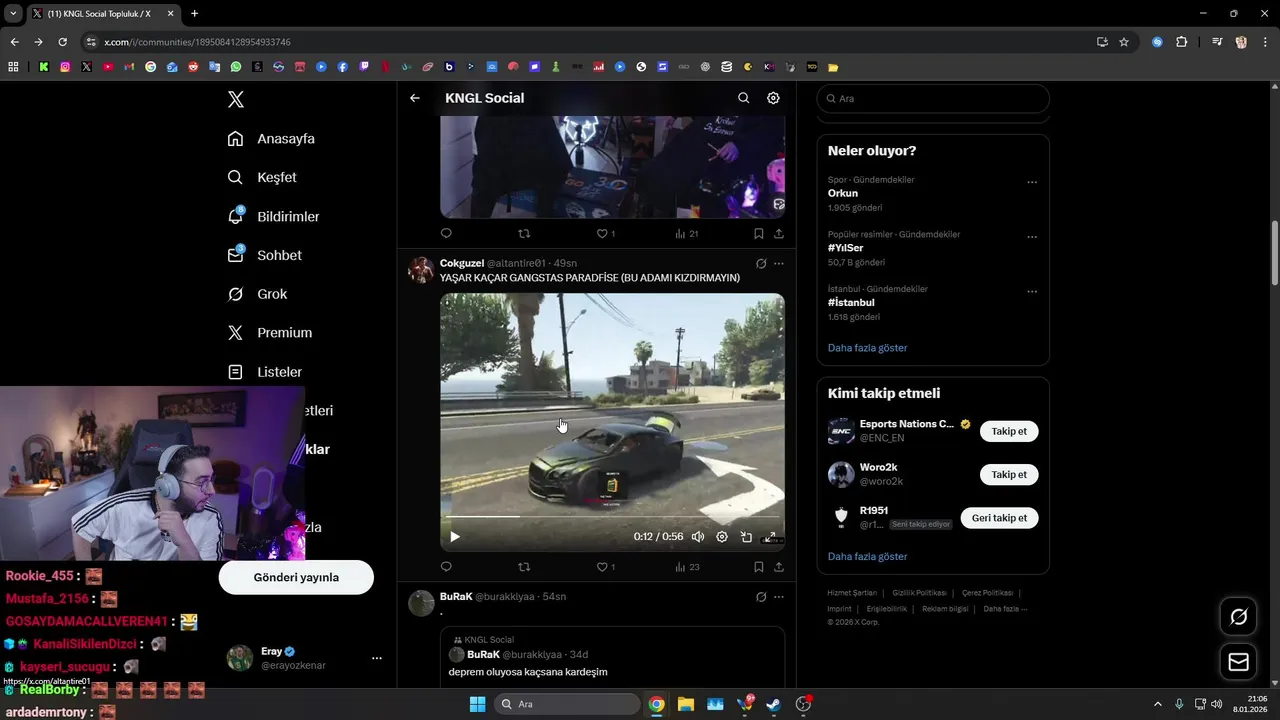1280x720 pixels.
Task: Reload the page in Chrome
Action: [62, 42]
